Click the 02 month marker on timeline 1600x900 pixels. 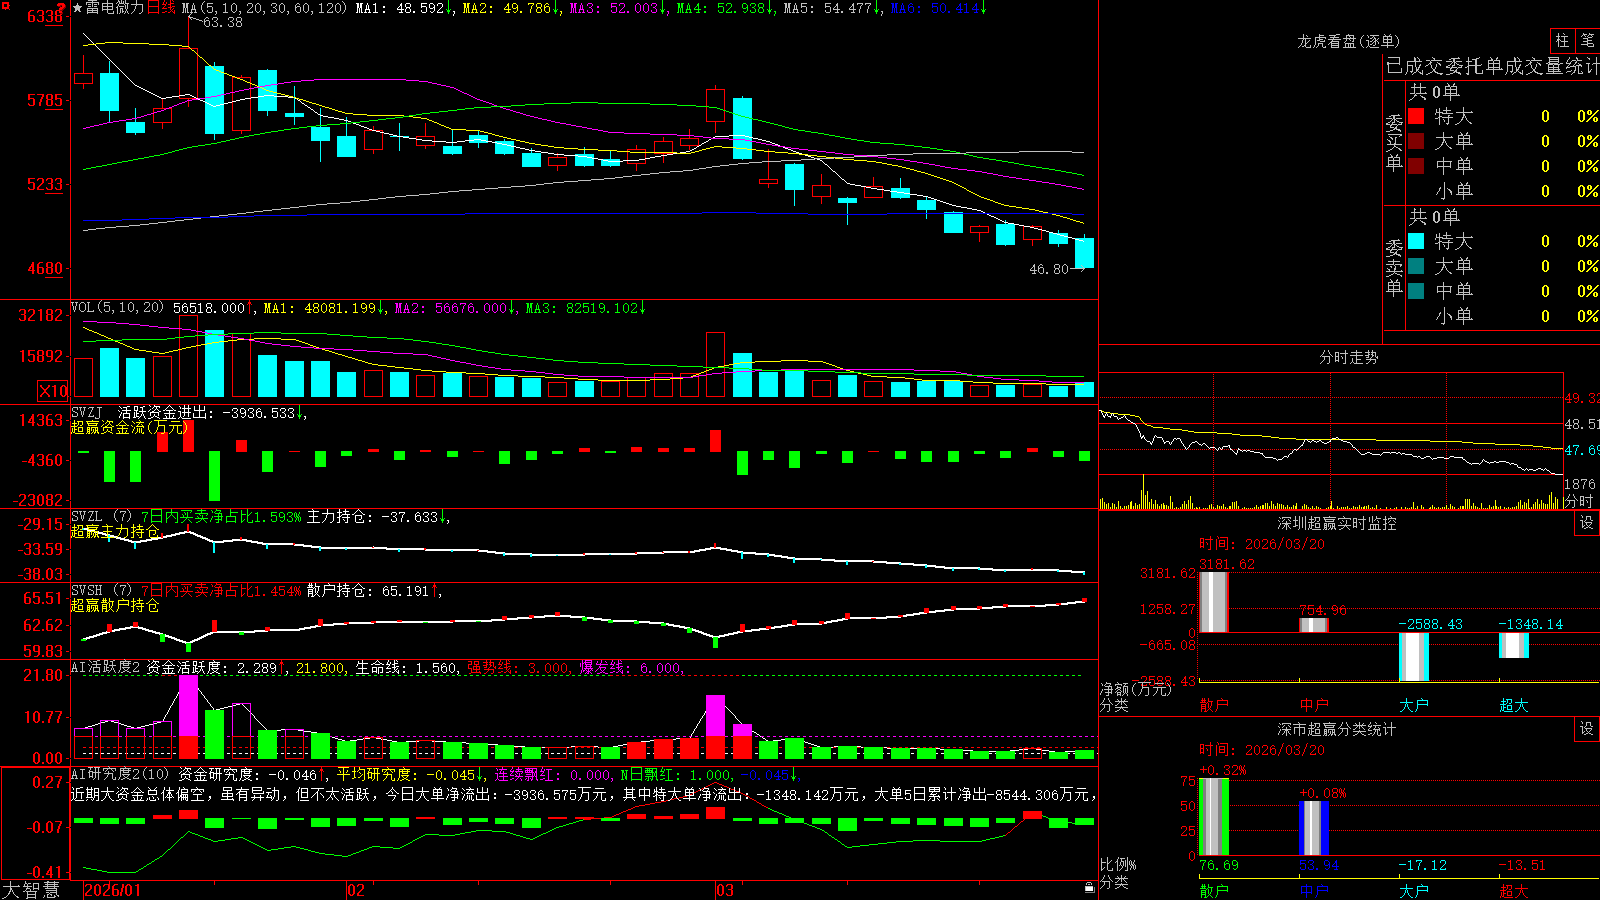click(356, 890)
